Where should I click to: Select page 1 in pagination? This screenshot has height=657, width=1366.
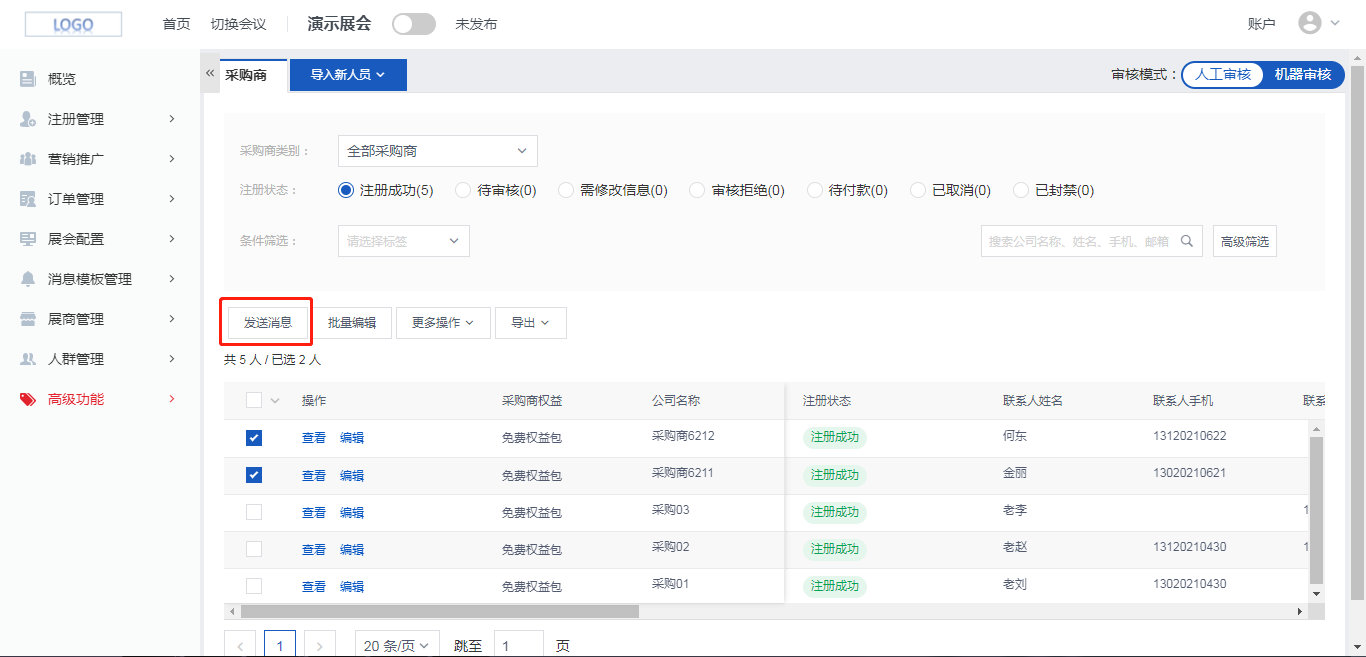tap(280, 646)
